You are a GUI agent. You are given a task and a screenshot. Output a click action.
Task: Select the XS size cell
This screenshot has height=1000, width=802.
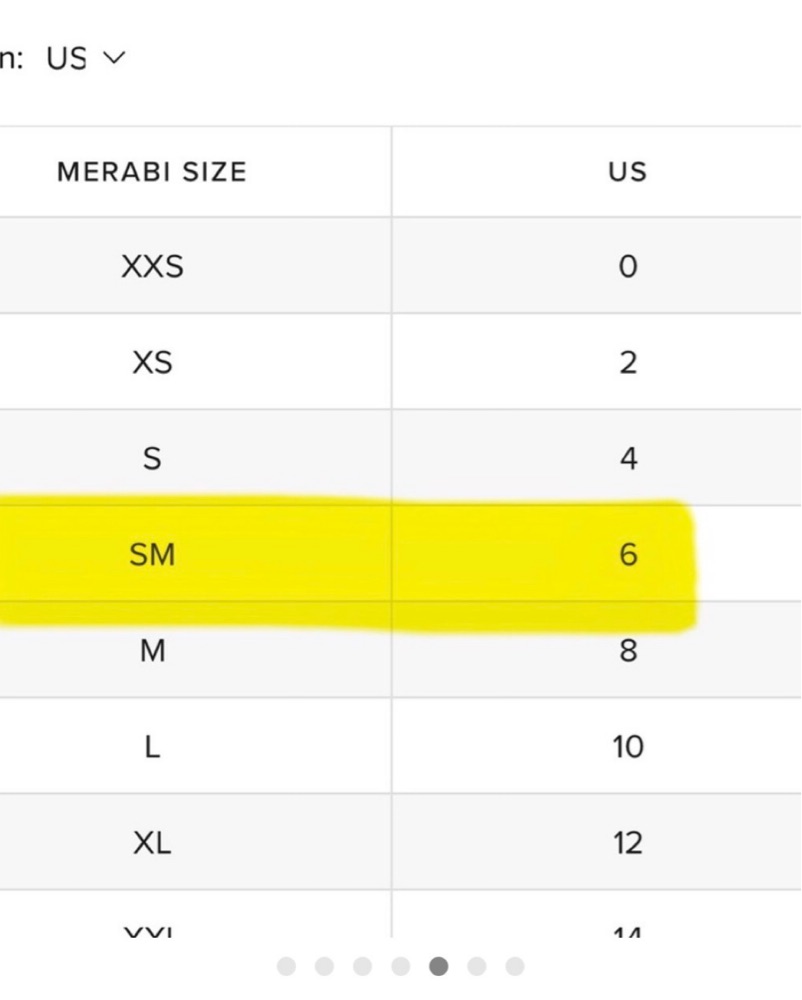coord(152,362)
